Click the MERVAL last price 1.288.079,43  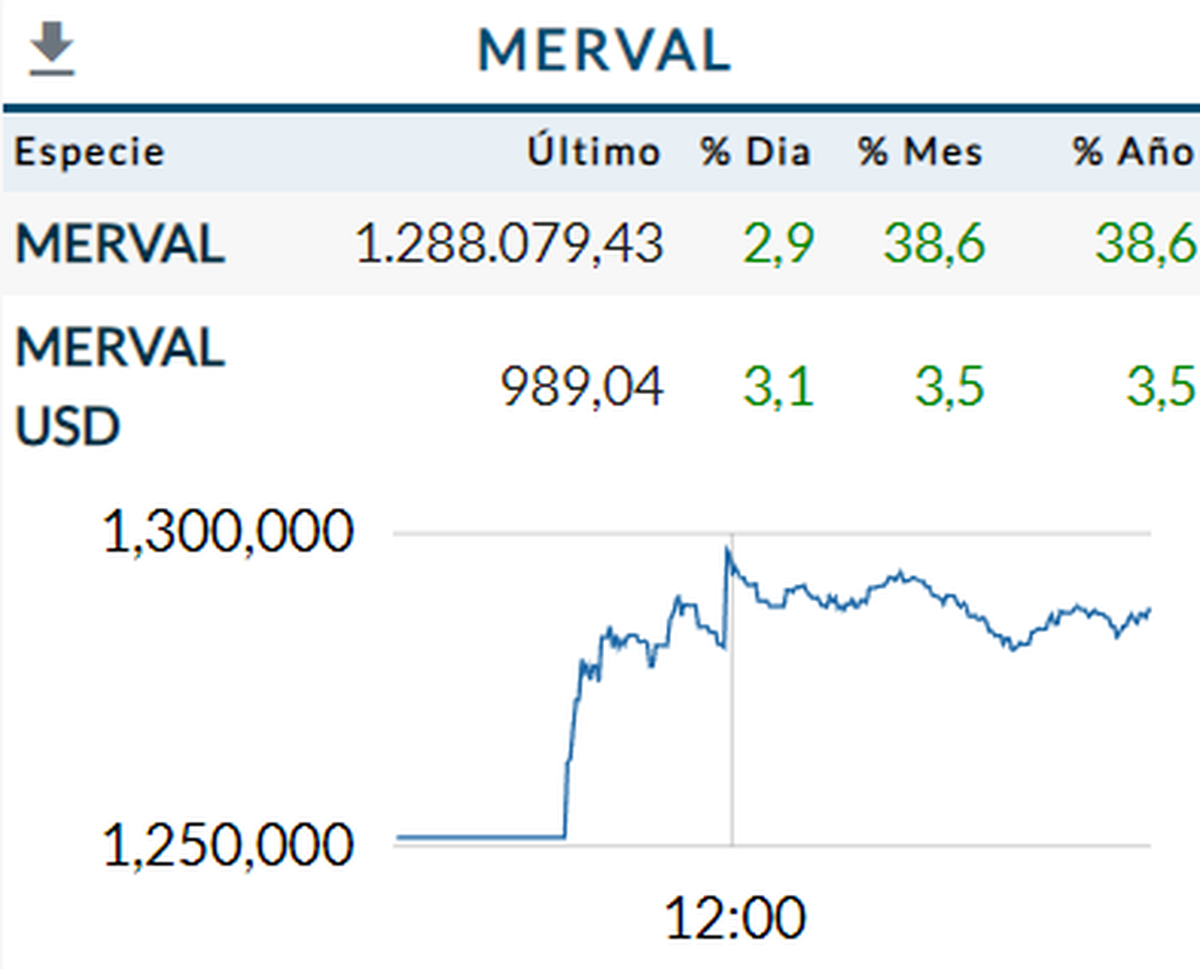point(509,243)
